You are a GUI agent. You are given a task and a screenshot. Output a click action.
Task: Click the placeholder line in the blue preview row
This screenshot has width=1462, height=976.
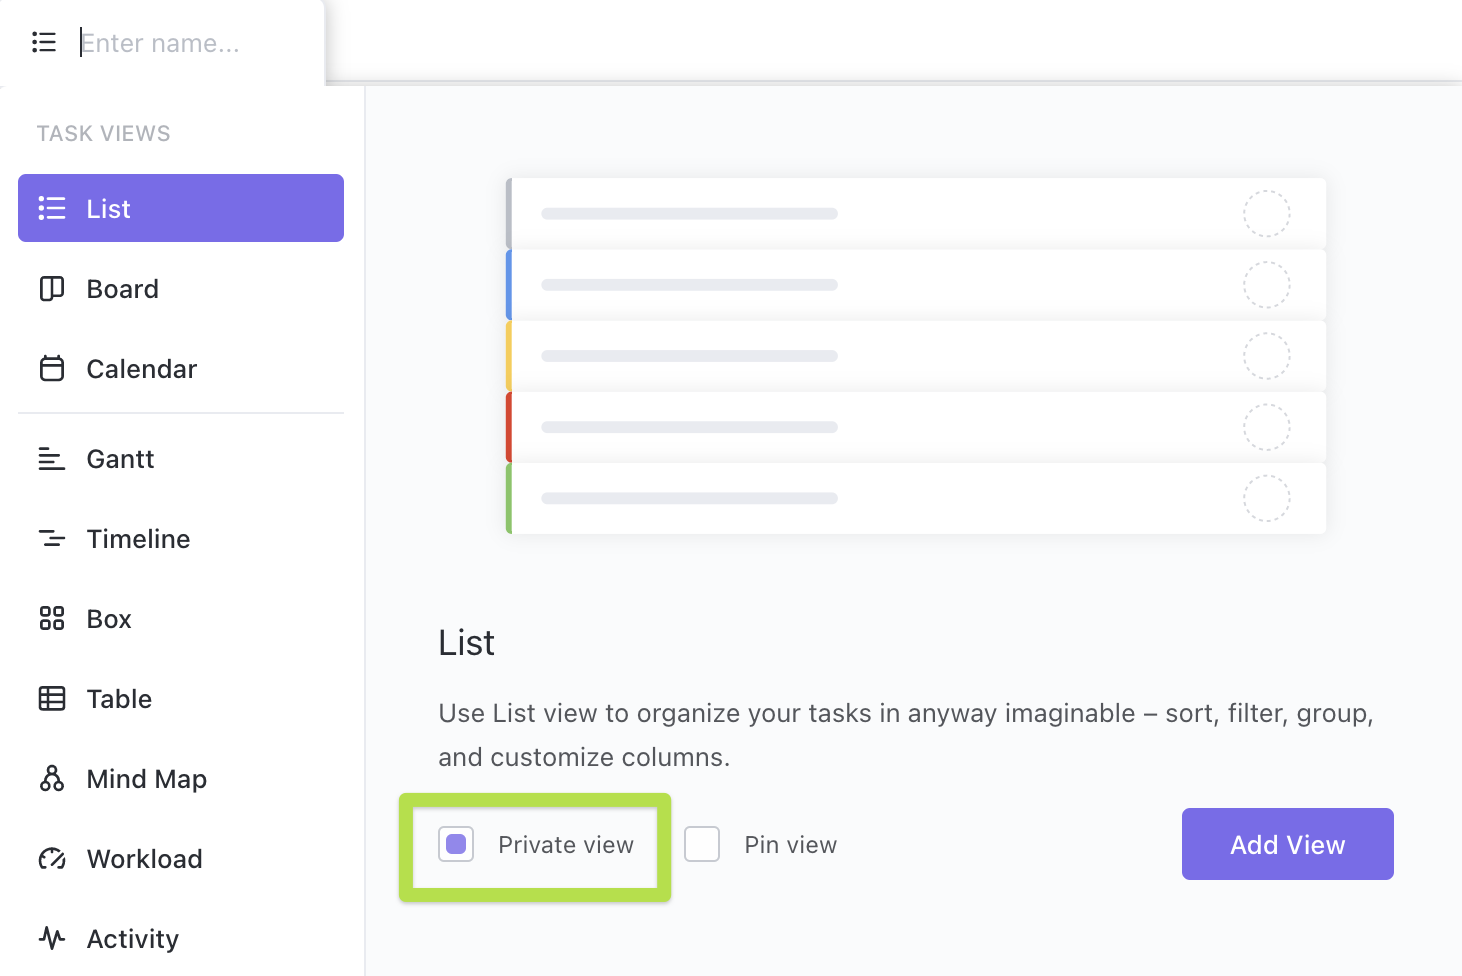tap(689, 285)
